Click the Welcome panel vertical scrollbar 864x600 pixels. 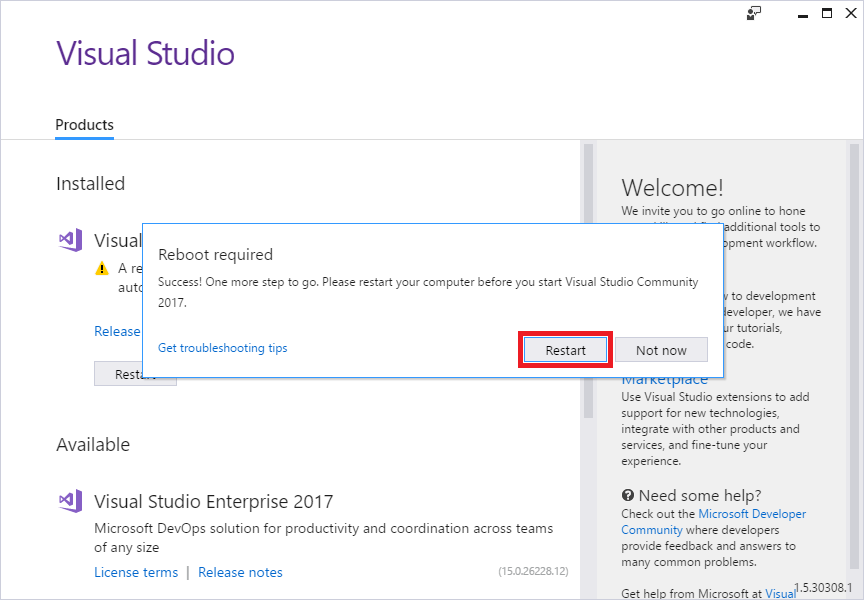[x=854, y=300]
